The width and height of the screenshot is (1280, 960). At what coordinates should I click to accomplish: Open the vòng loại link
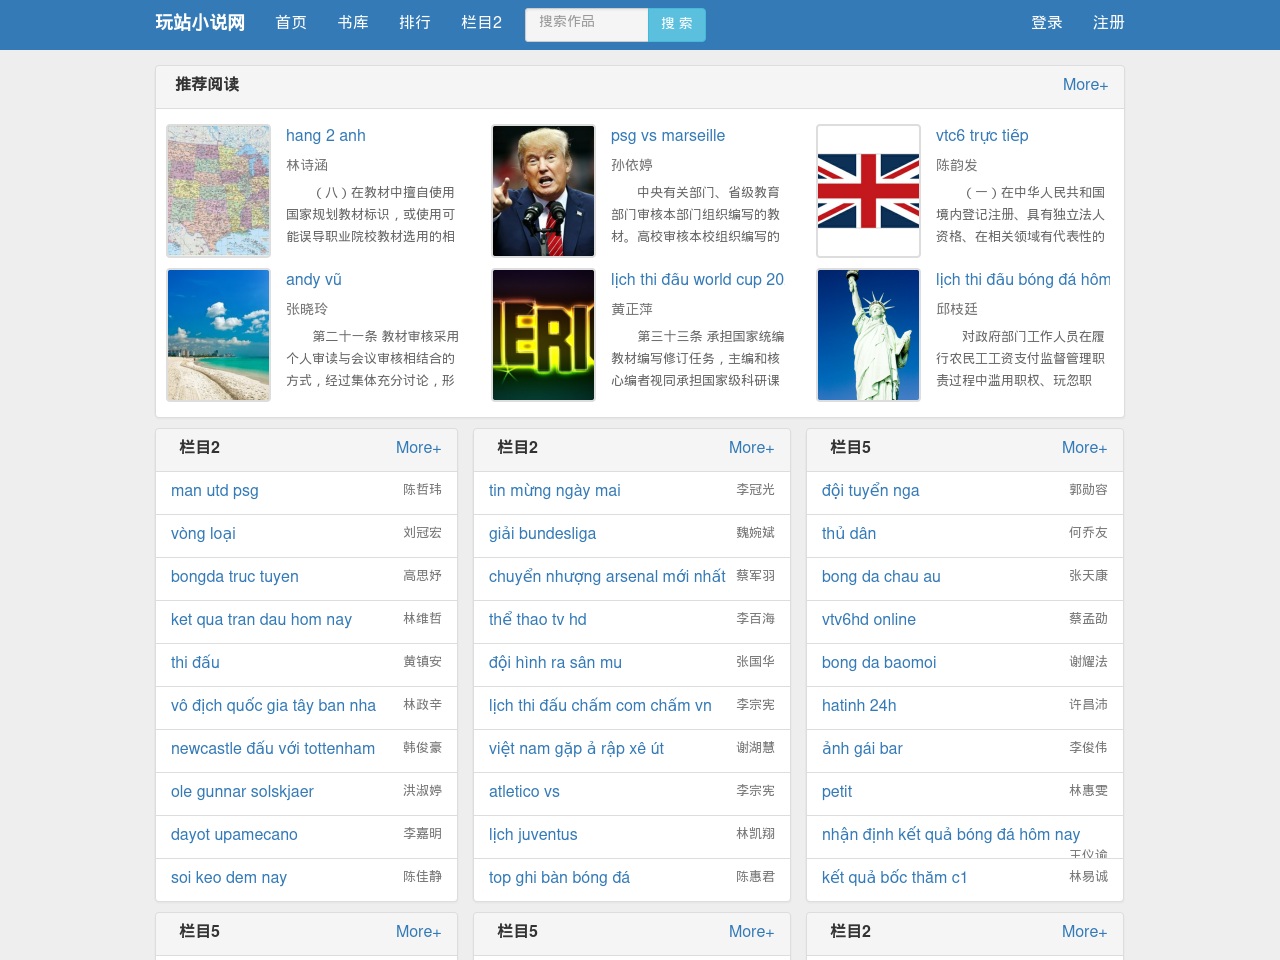pyautogui.click(x=203, y=534)
